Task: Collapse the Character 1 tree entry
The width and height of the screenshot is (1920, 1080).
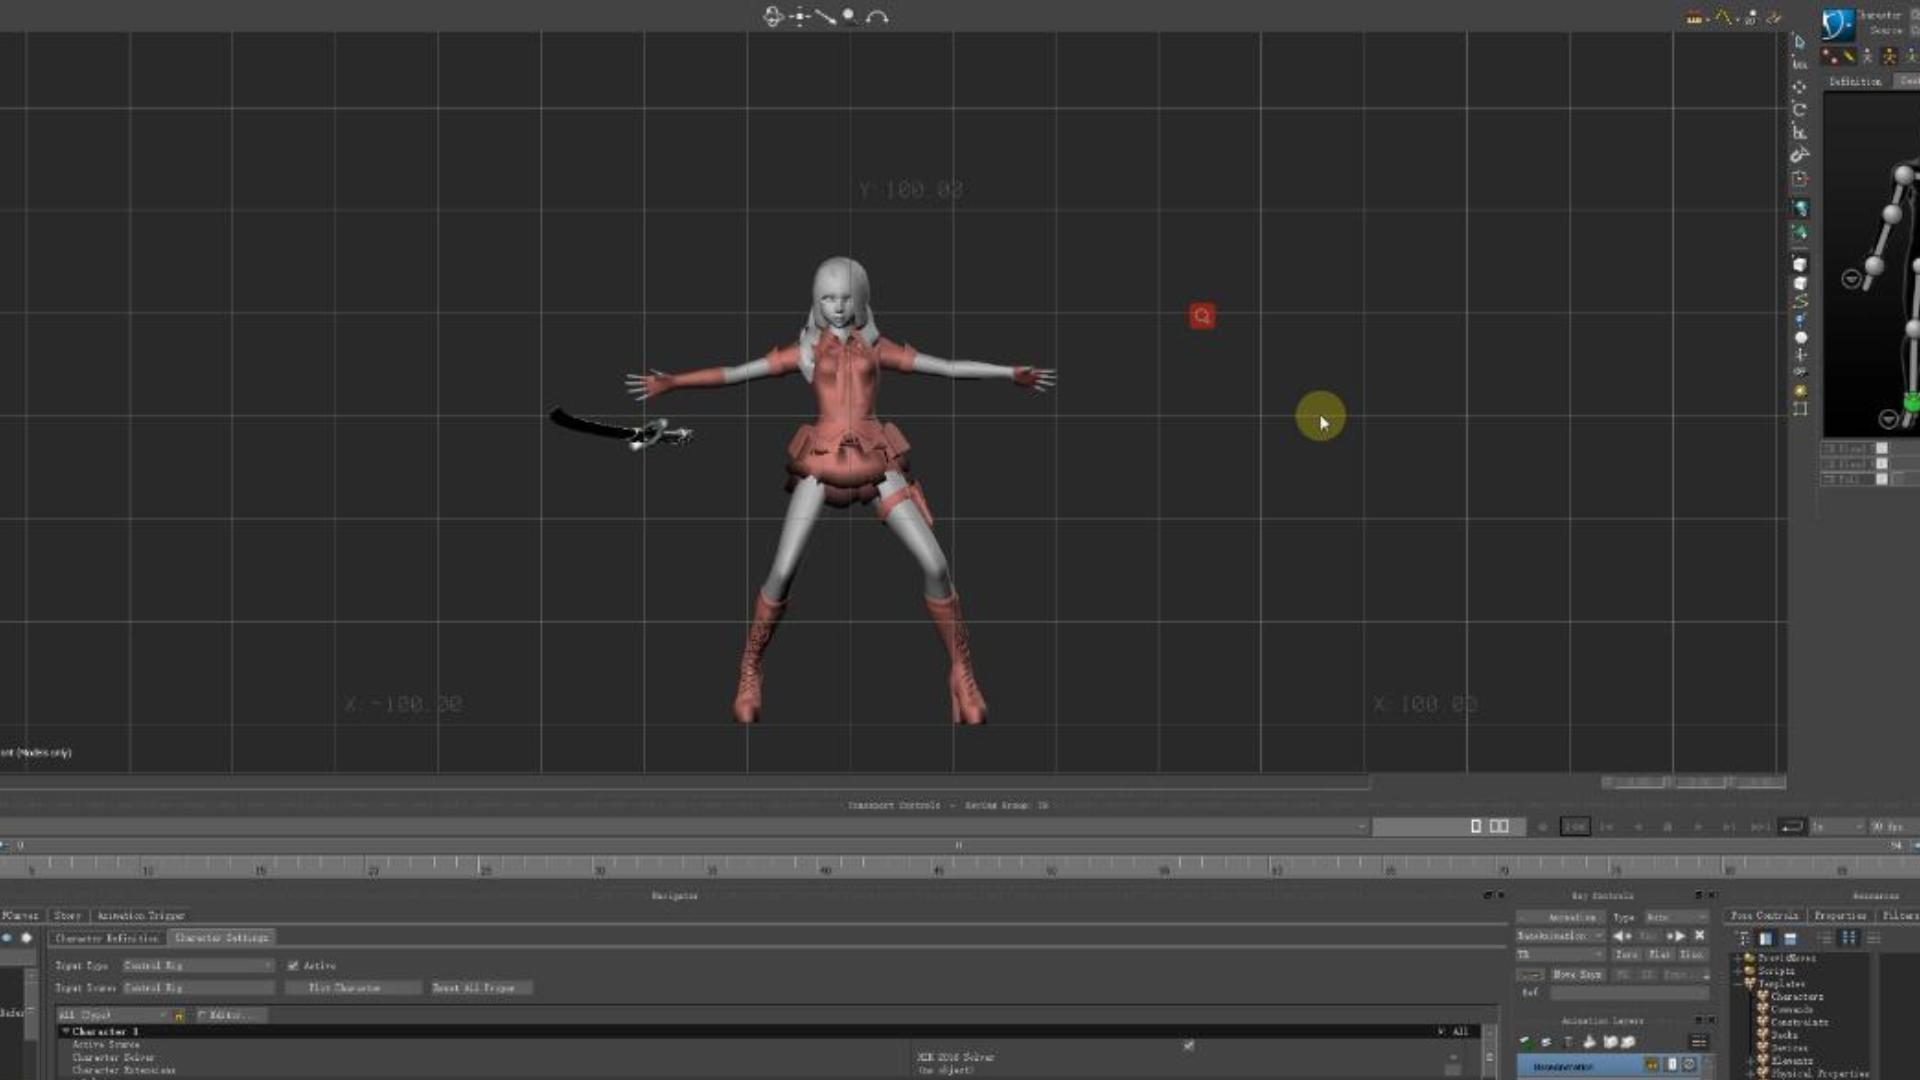Action: (x=67, y=1029)
